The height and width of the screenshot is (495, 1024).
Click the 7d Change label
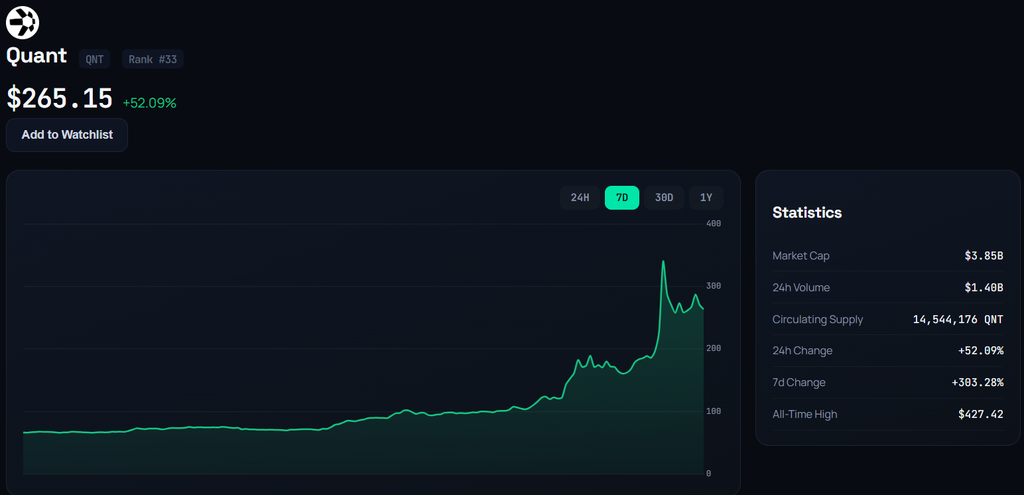coord(799,383)
